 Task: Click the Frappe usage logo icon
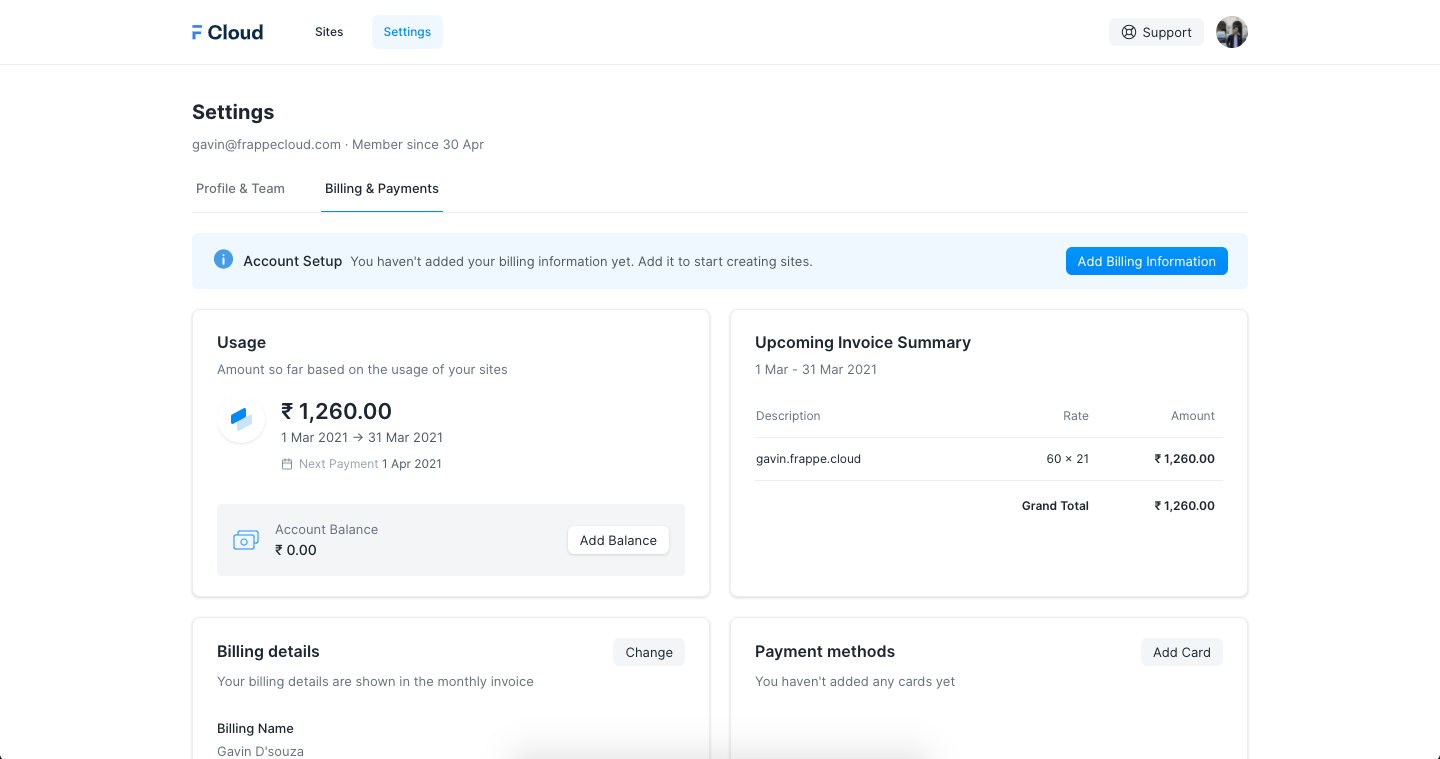[241, 419]
